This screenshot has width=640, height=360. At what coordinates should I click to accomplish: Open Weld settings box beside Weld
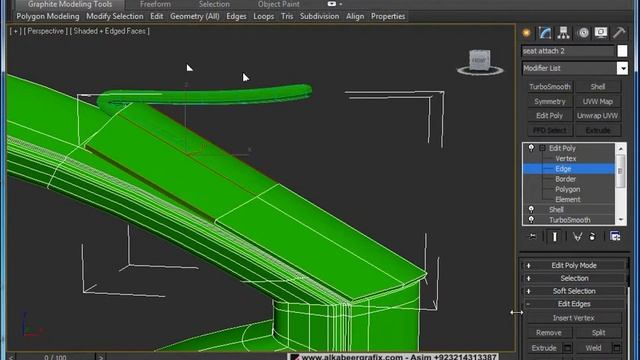(x=617, y=348)
